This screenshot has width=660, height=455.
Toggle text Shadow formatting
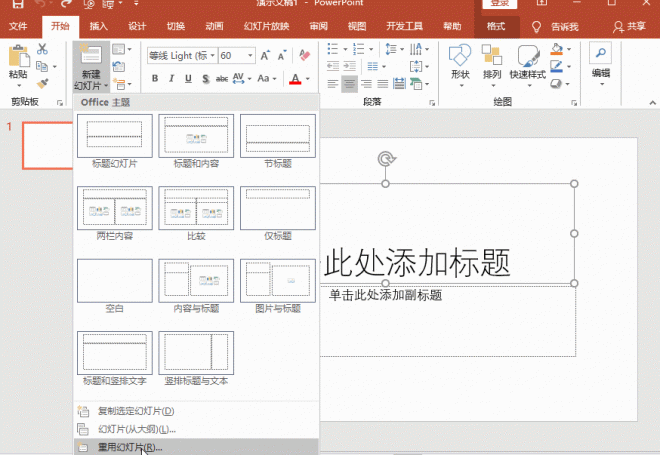tap(205, 79)
